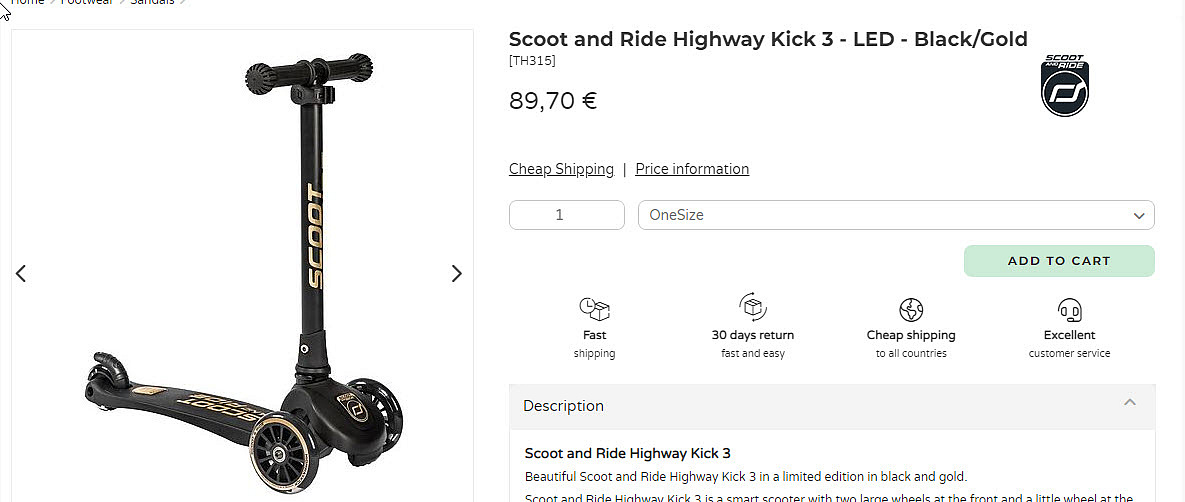Screen dimensions: 1185x502
Task: Open the Cheap Shipping link
Action: tap(561, 169)
